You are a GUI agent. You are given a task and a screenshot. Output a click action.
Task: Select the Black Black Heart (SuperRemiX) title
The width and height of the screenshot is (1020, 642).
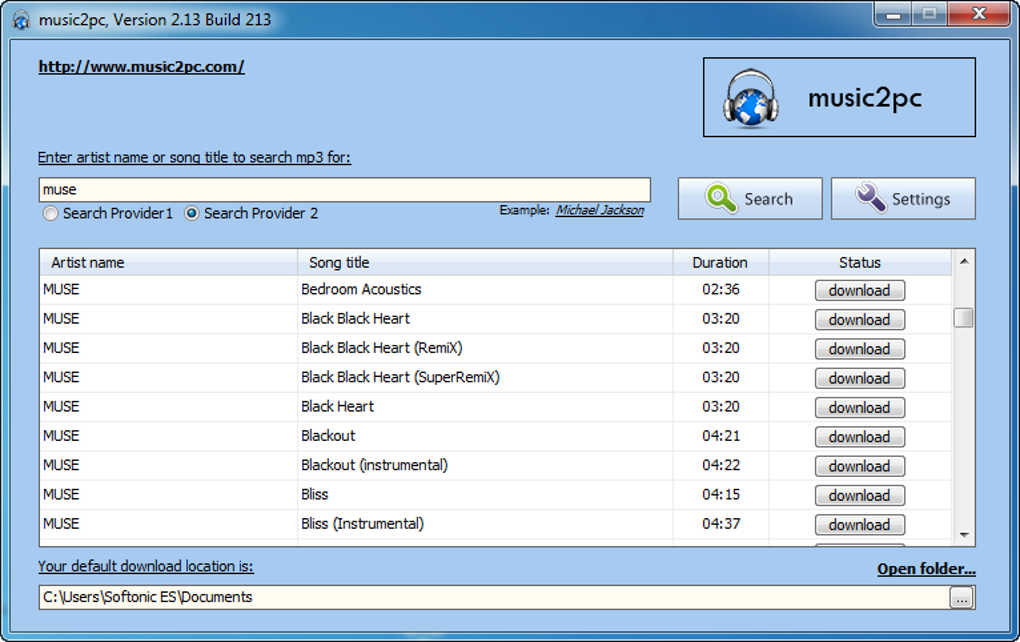400,377
